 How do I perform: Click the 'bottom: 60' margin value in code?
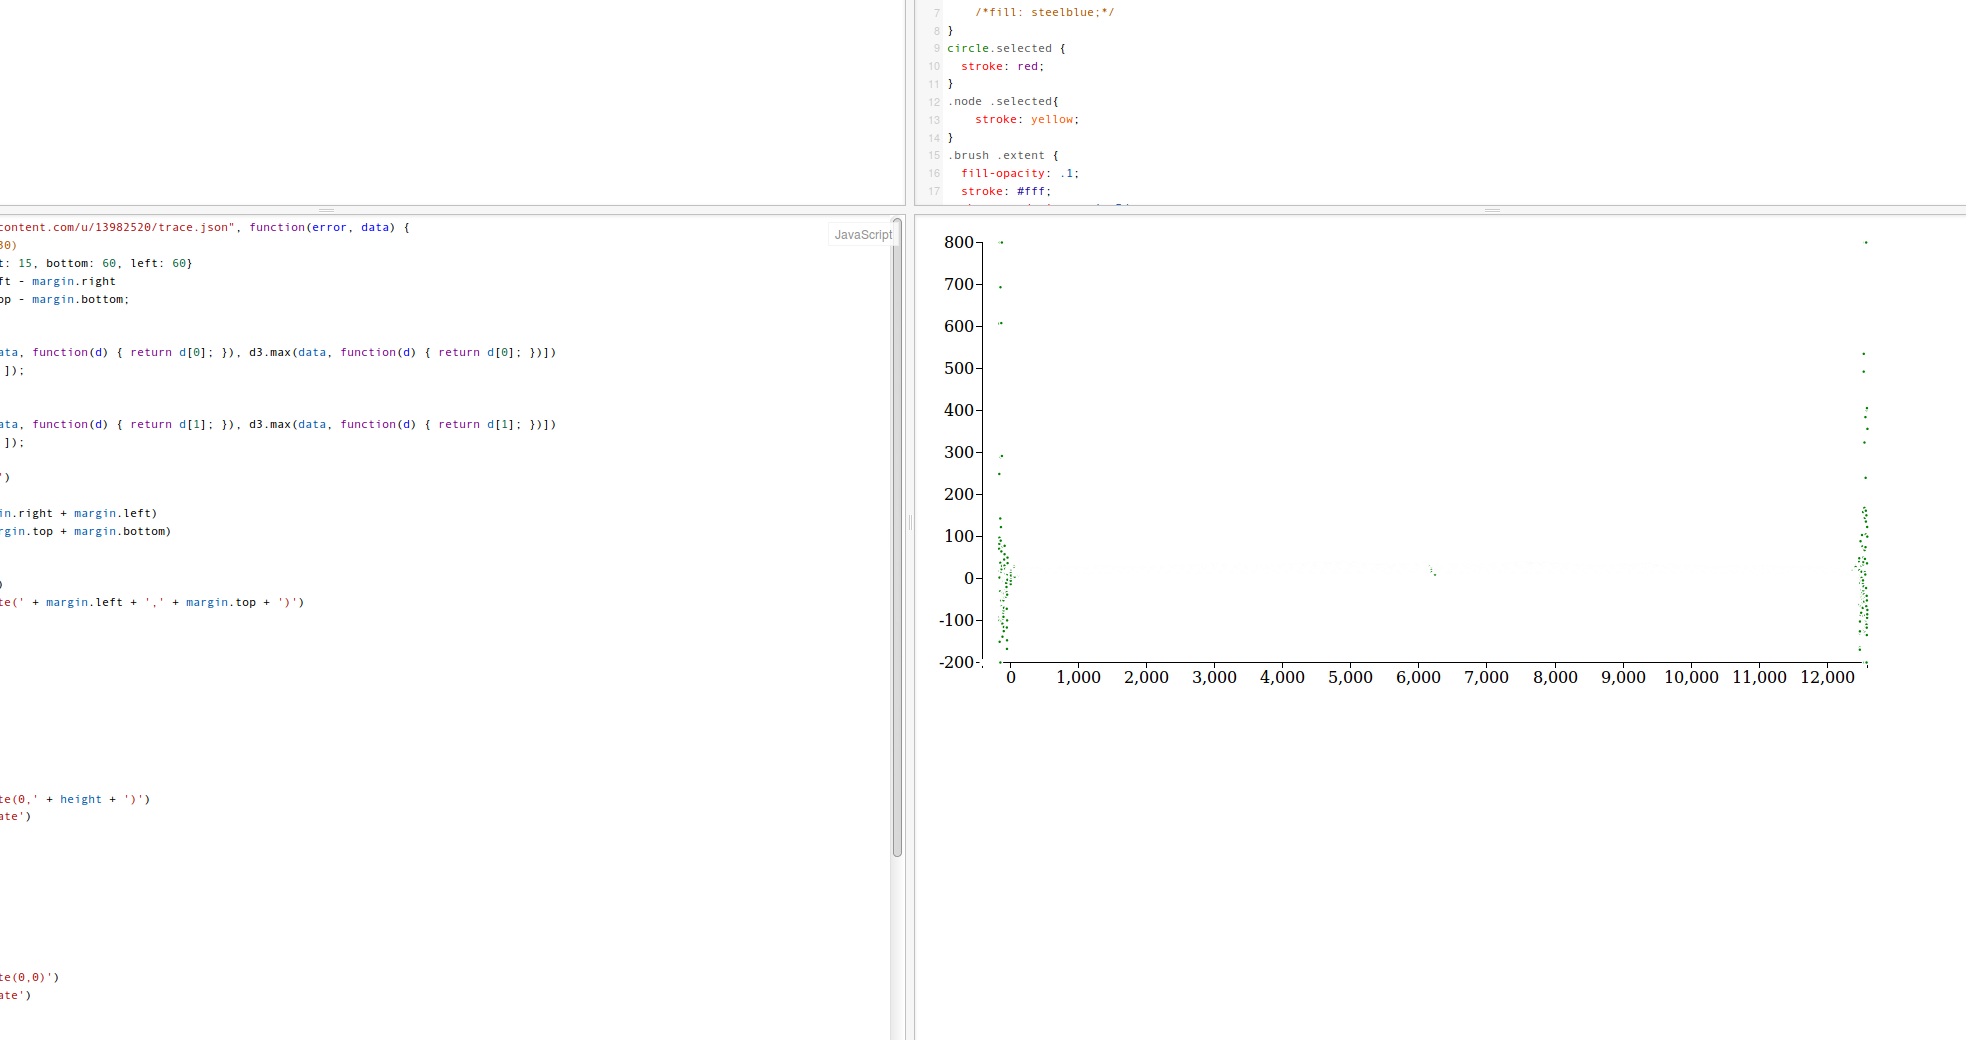point(81,263)
